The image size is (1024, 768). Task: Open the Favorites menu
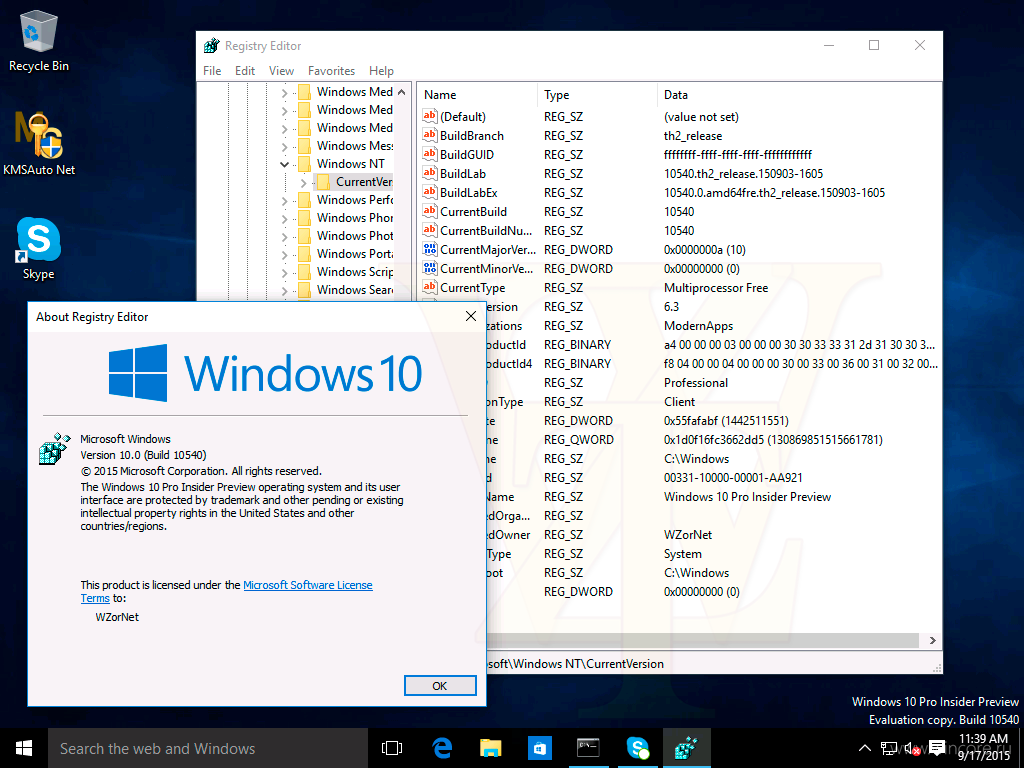[x=331, y=71]
